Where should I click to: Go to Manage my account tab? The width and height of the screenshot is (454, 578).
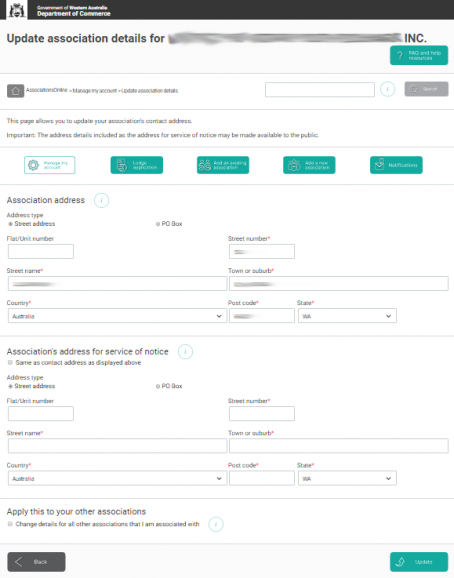(x=50, y=165)
